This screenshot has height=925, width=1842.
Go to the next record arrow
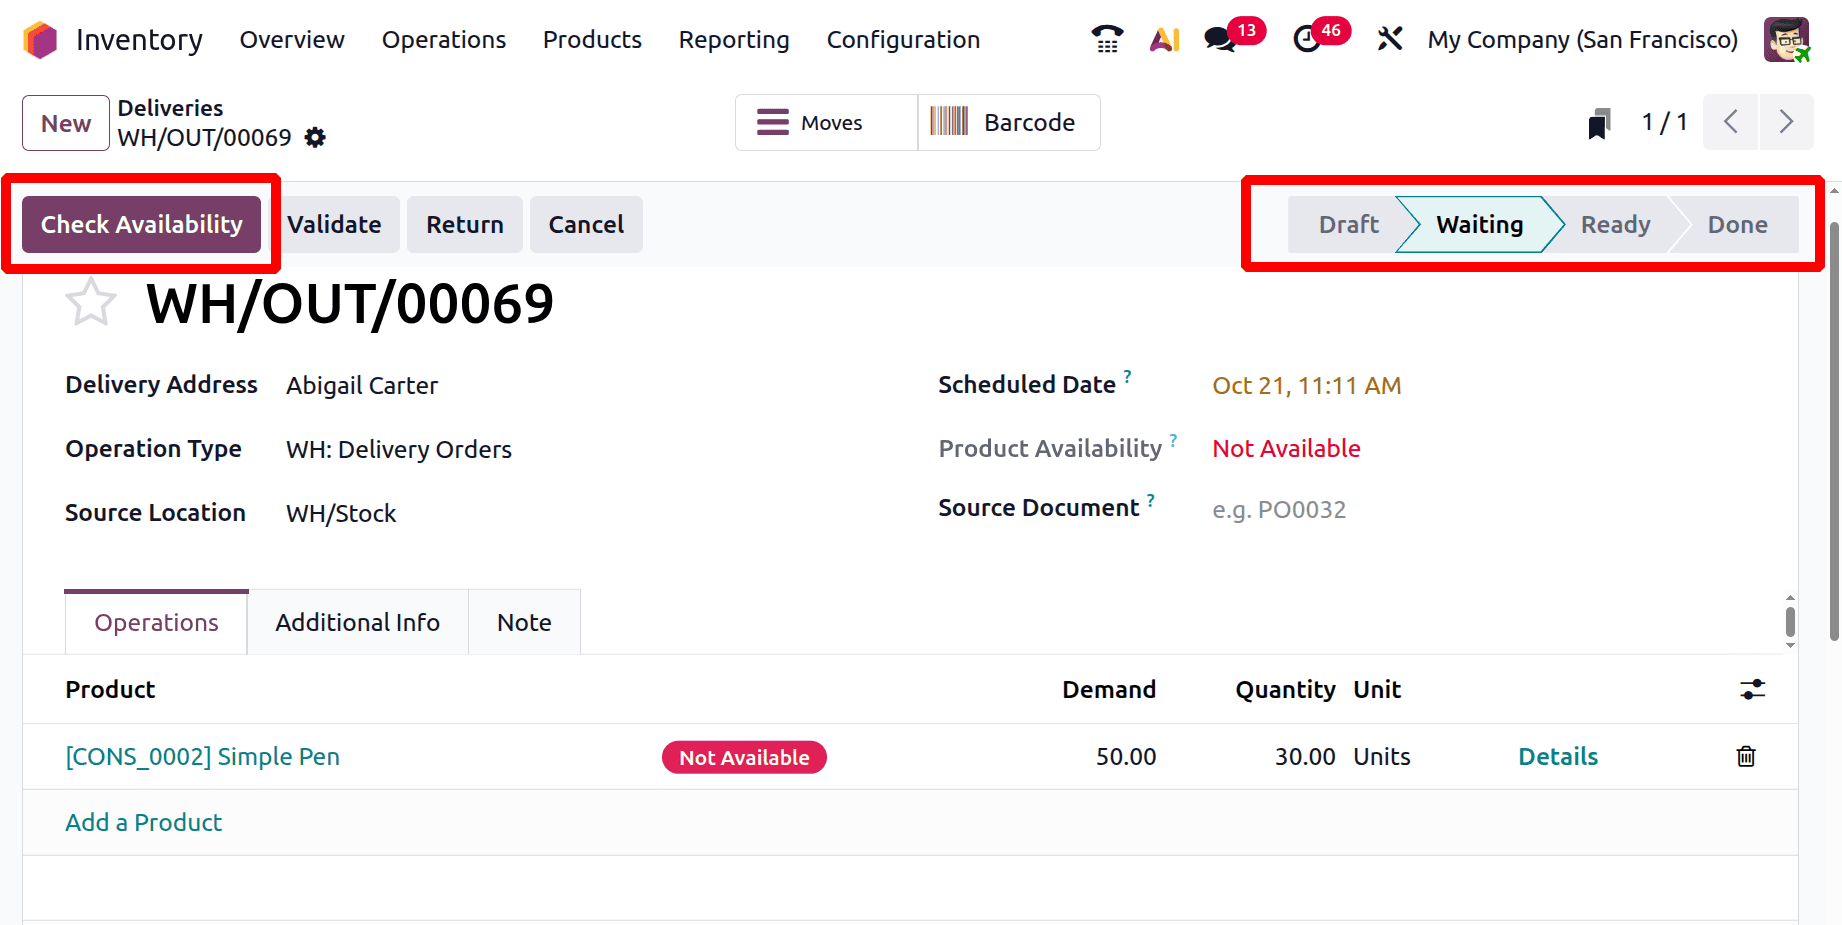(x=1786, y=122)
